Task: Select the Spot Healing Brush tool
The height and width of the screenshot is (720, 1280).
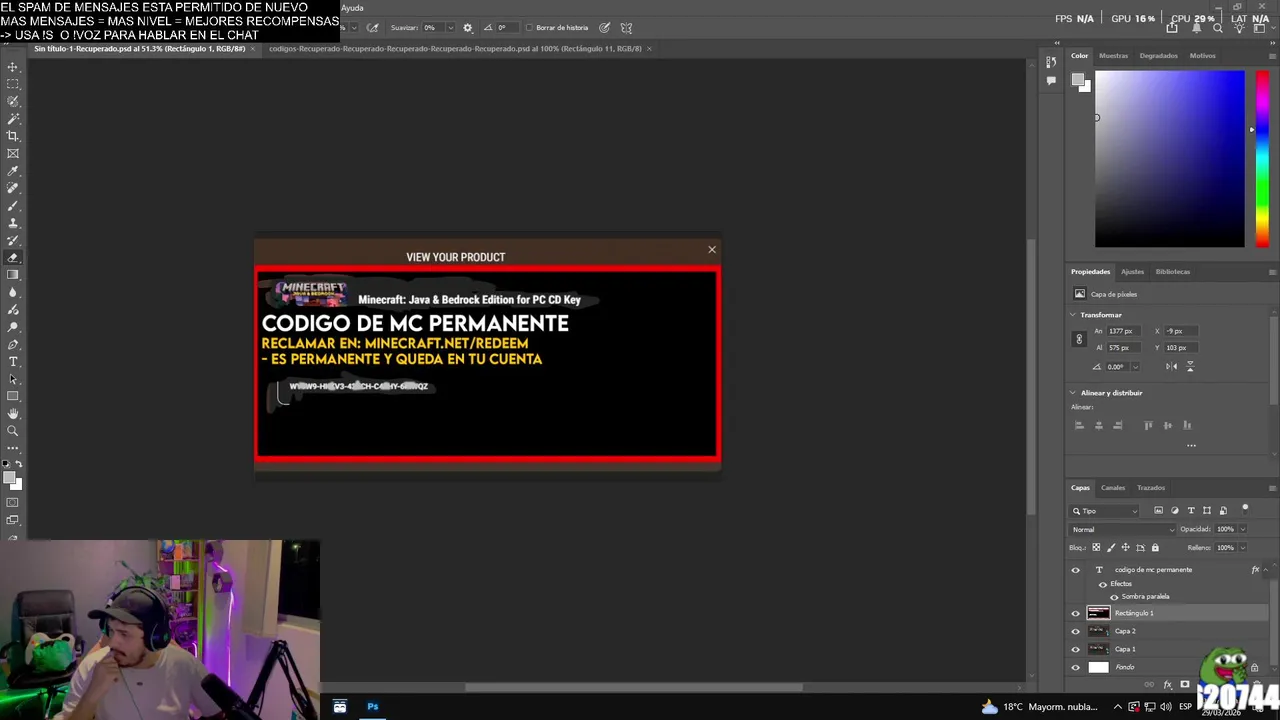Action: tap(13, 188)
